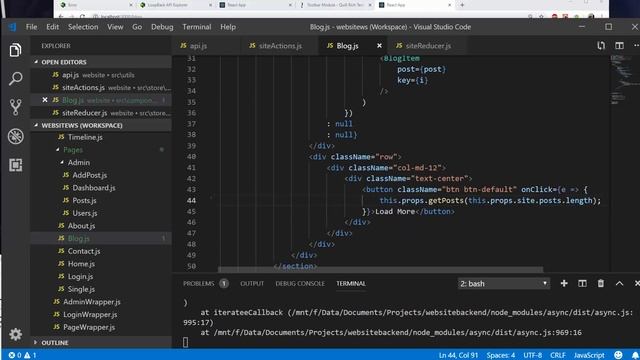Open the Search view in activity bar
The height and width of the screenshot is (360, 640).
pyautogui.click(x=16, y=78)
